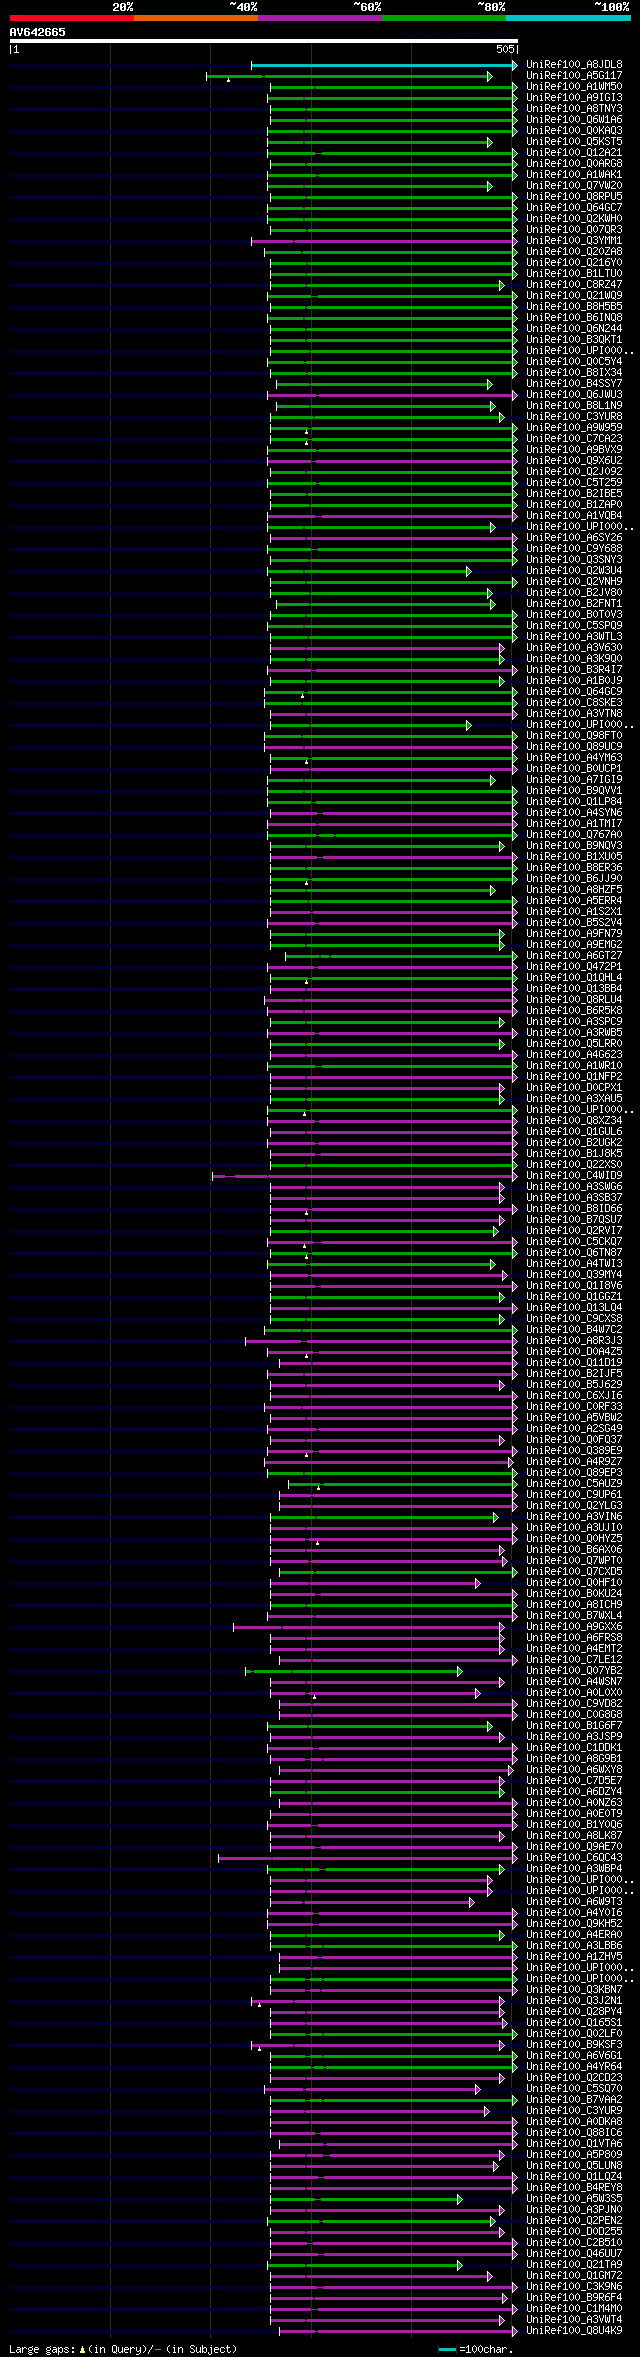Viewport: 640px width, 2357px height.
Task: Click the UniRef100_C9CXS8 entry
Action: [x=574, y=1319]
